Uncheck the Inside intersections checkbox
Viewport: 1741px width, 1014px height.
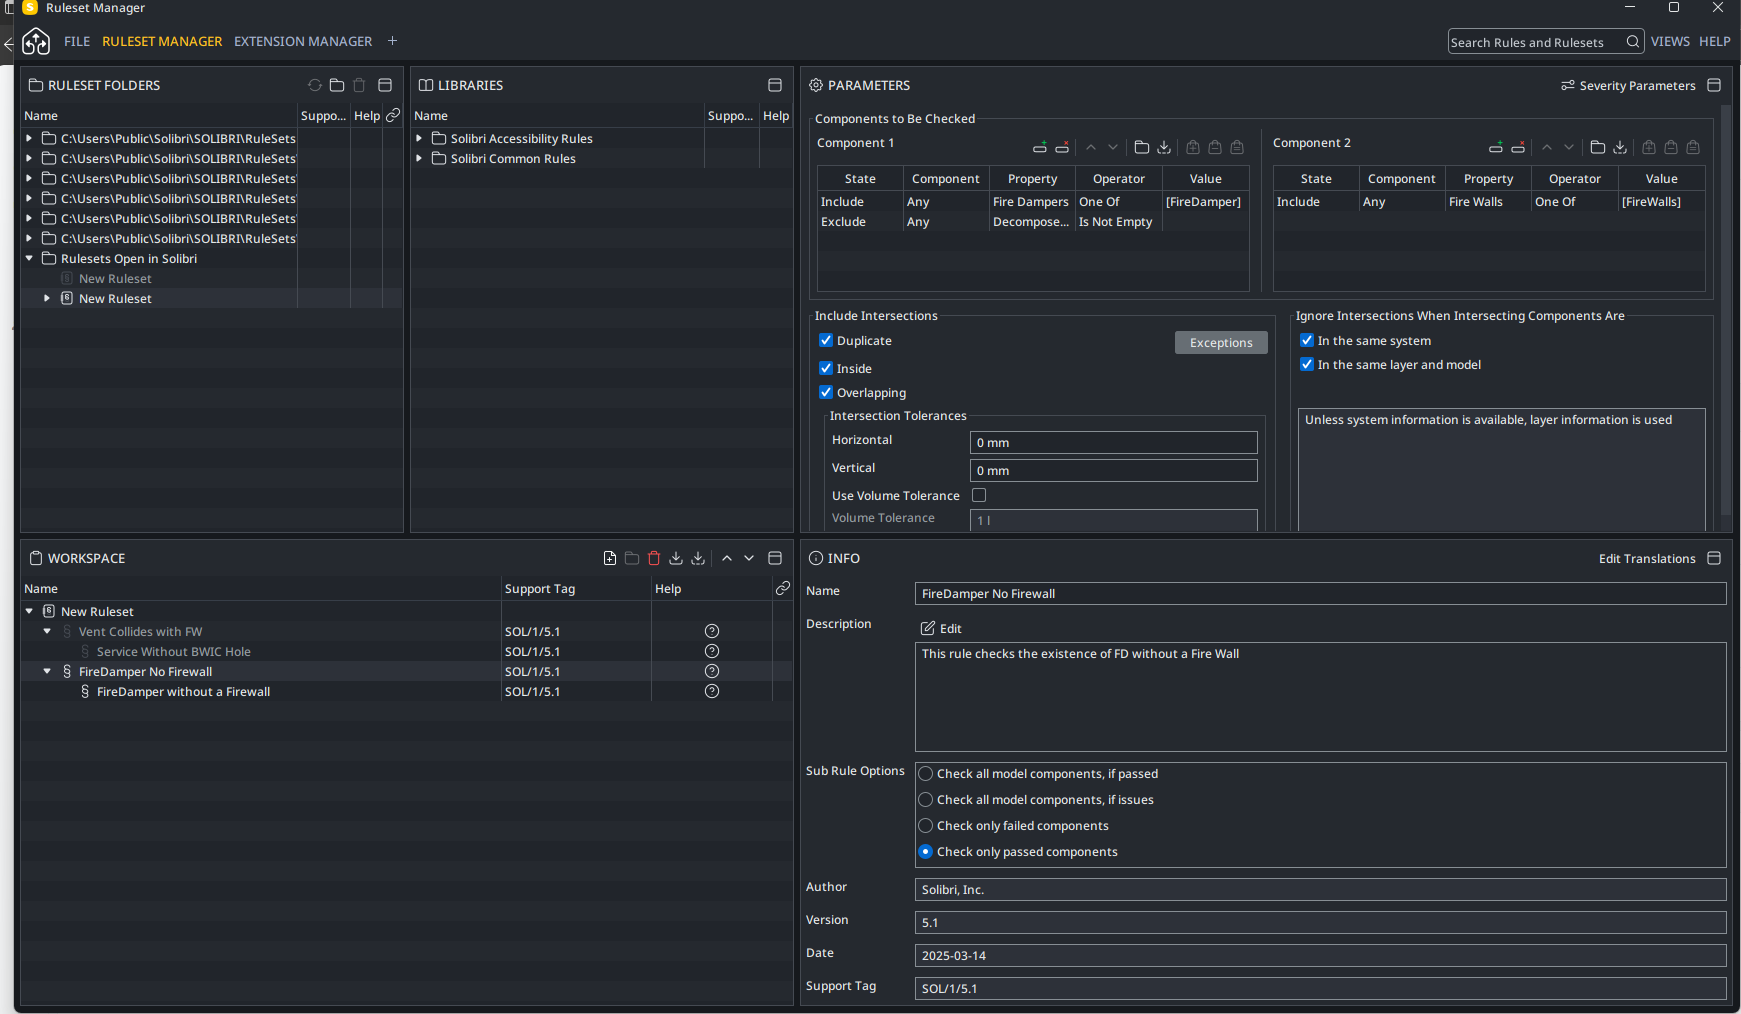[x=826, y=368]
